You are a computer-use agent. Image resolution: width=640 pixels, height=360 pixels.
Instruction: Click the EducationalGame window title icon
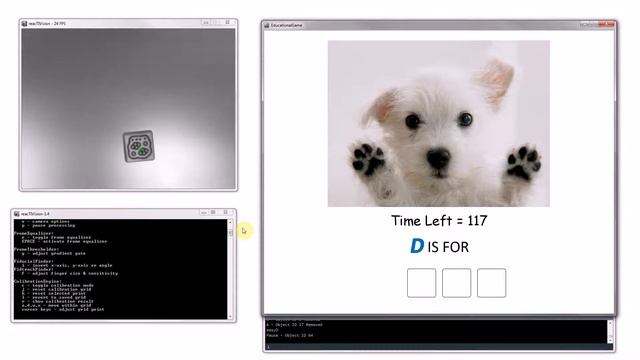[x=267, y=25]
